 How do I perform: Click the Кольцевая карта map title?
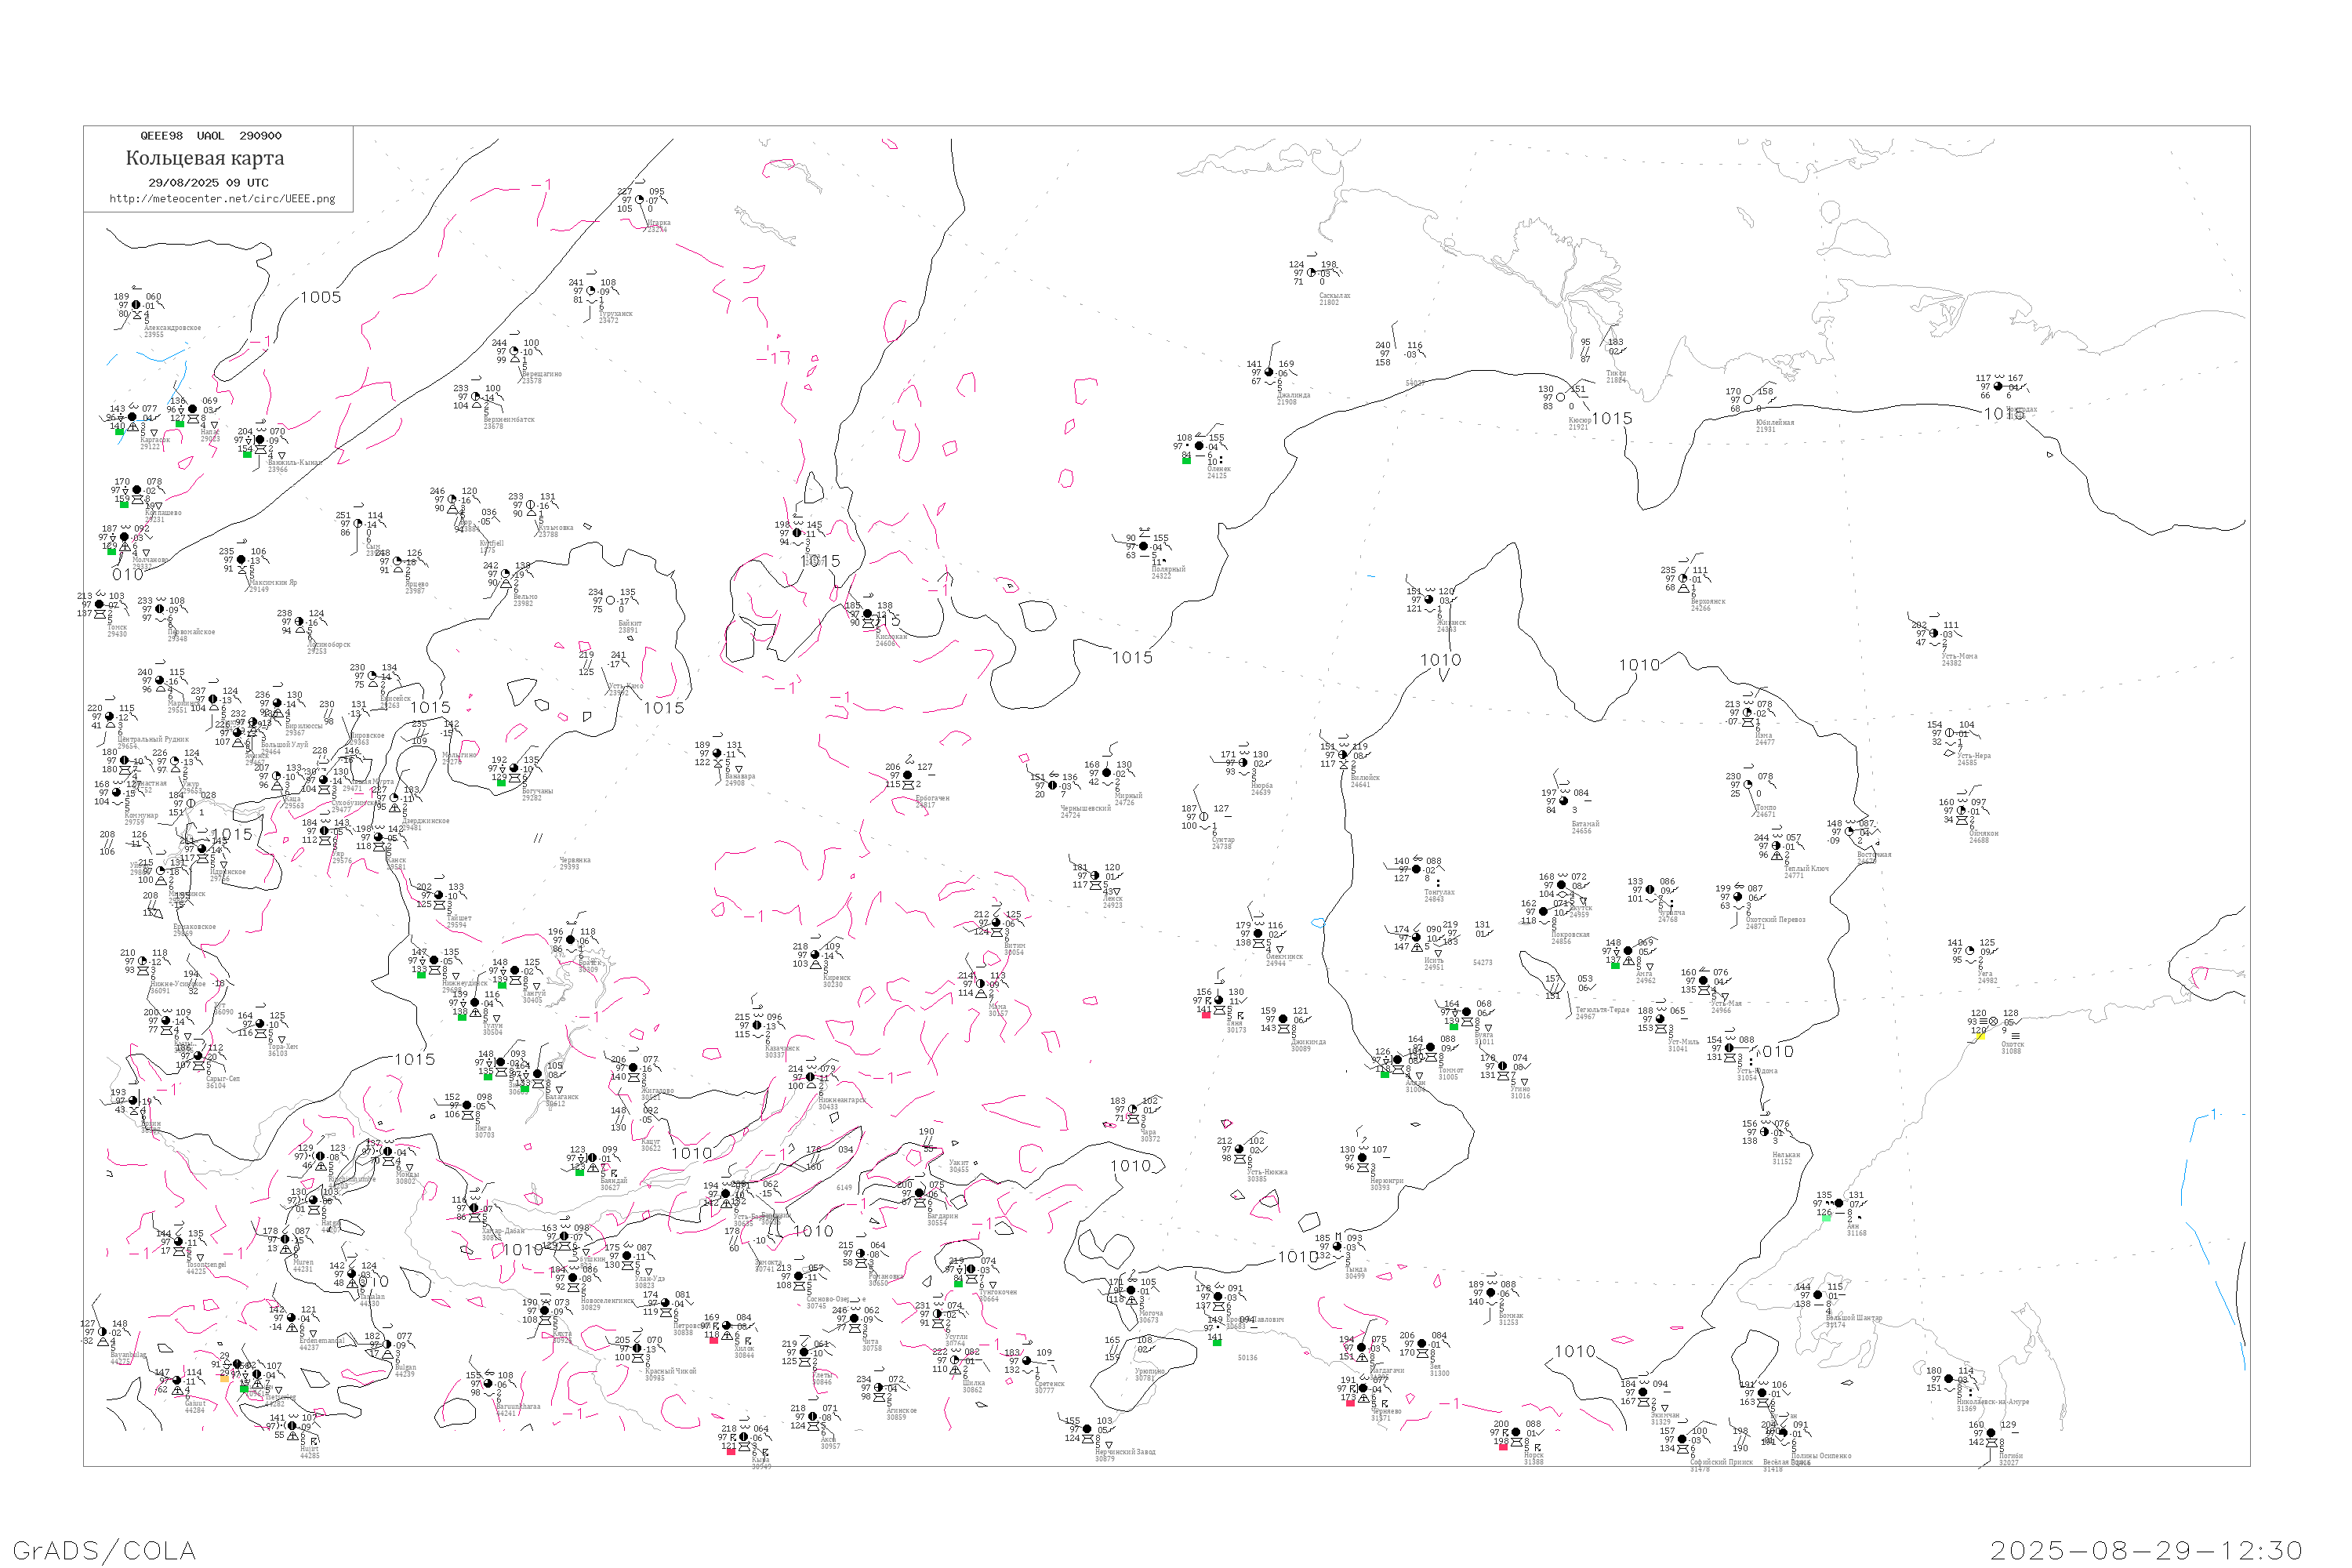point(205,158)
